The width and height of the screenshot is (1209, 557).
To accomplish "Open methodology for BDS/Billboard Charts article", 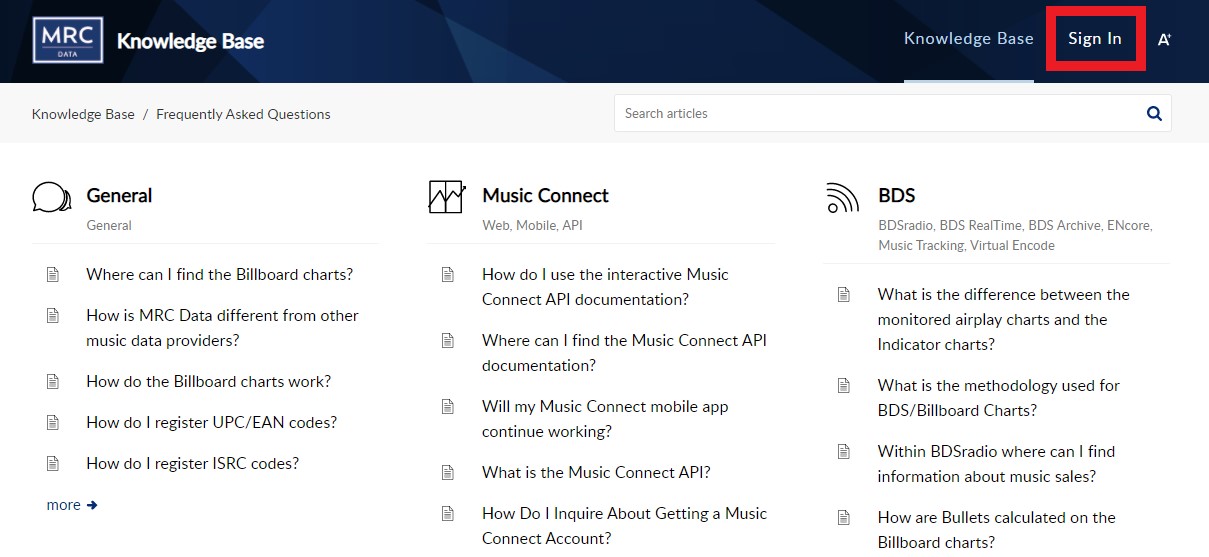I will [x=998, y=398].
